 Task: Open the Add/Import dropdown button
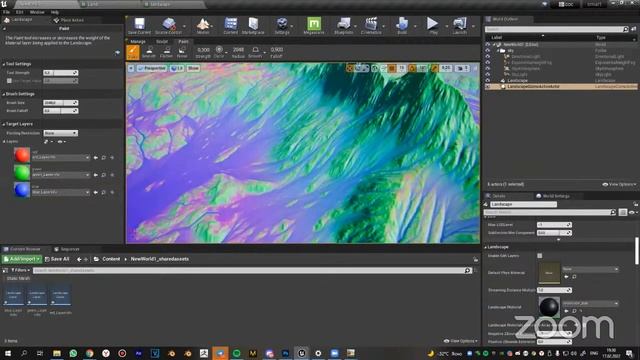click(22, 259)
